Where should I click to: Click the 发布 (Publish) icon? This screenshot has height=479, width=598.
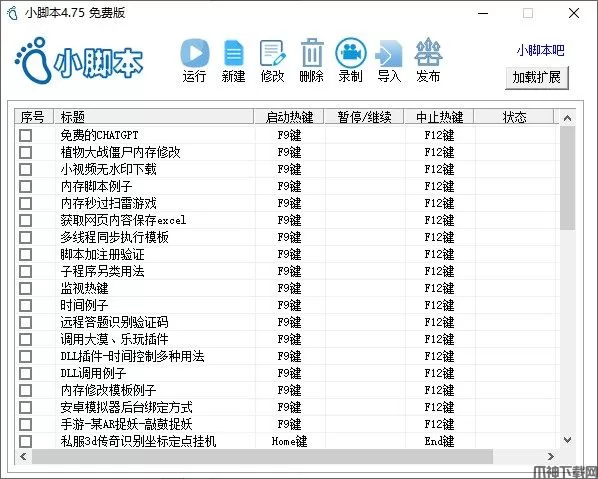click(x=428, y=52)
